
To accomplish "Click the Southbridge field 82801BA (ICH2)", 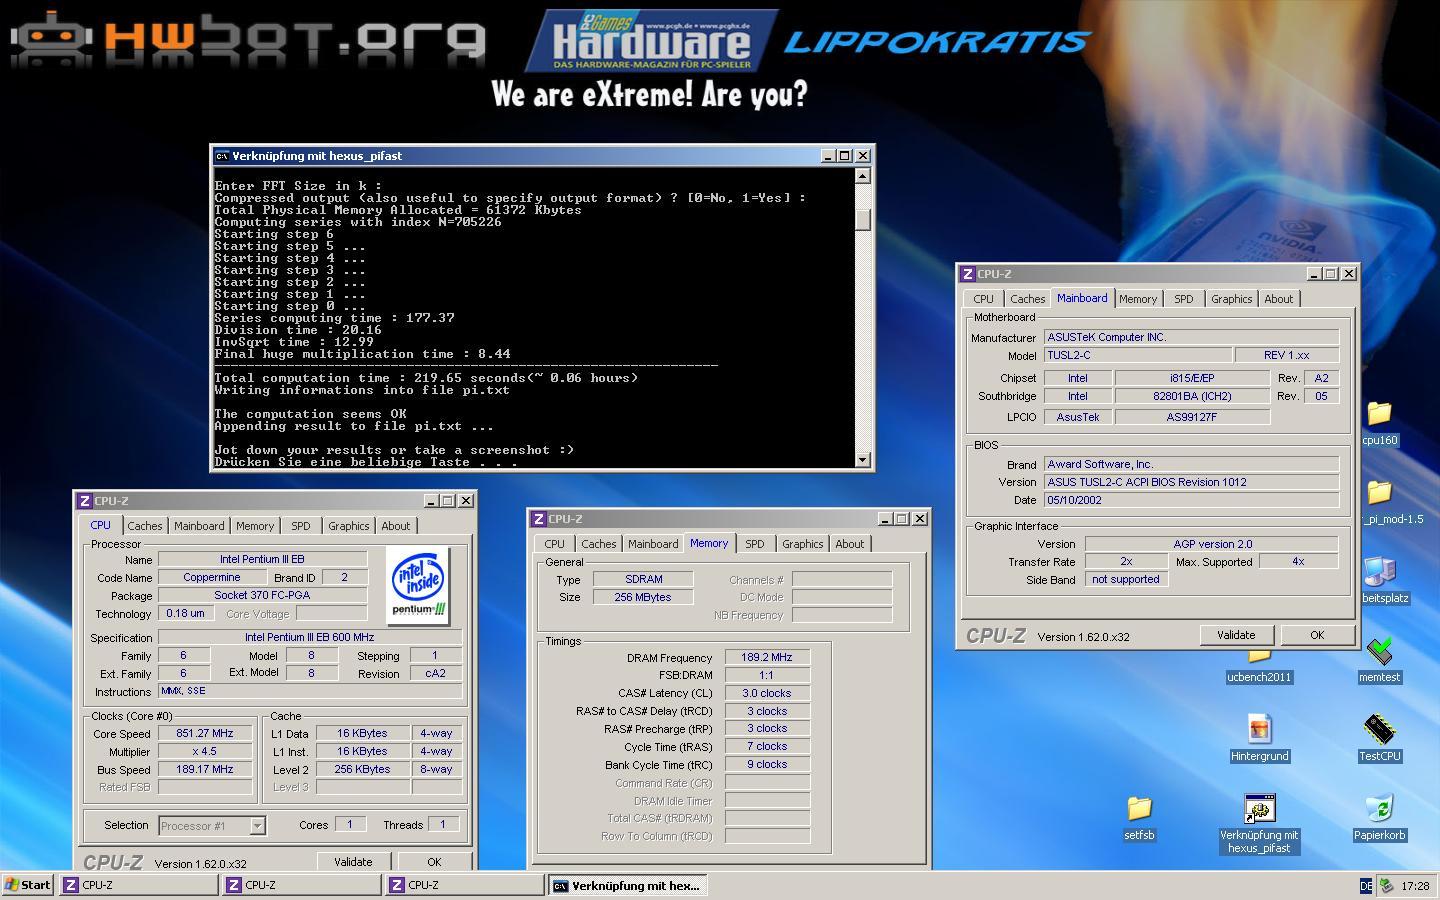I will [1192, 396].
